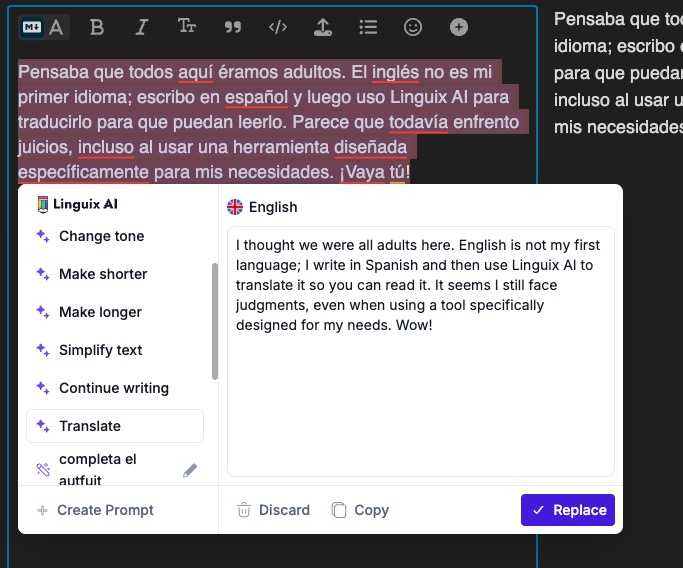Click the underlined word "inglés" in the editor
Viewport: 683px width, 568px height.
[x=396, y=72]
